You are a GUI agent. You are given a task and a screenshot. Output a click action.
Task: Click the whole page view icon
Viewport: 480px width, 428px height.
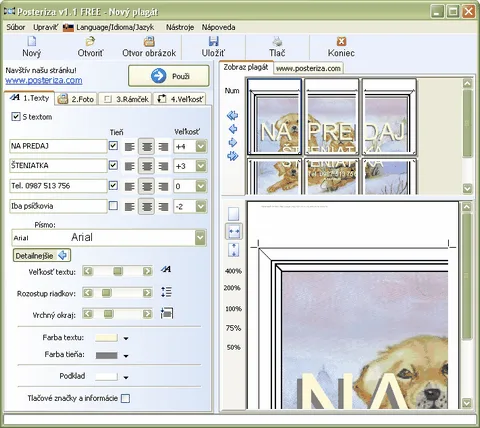[x=233, y=214]
